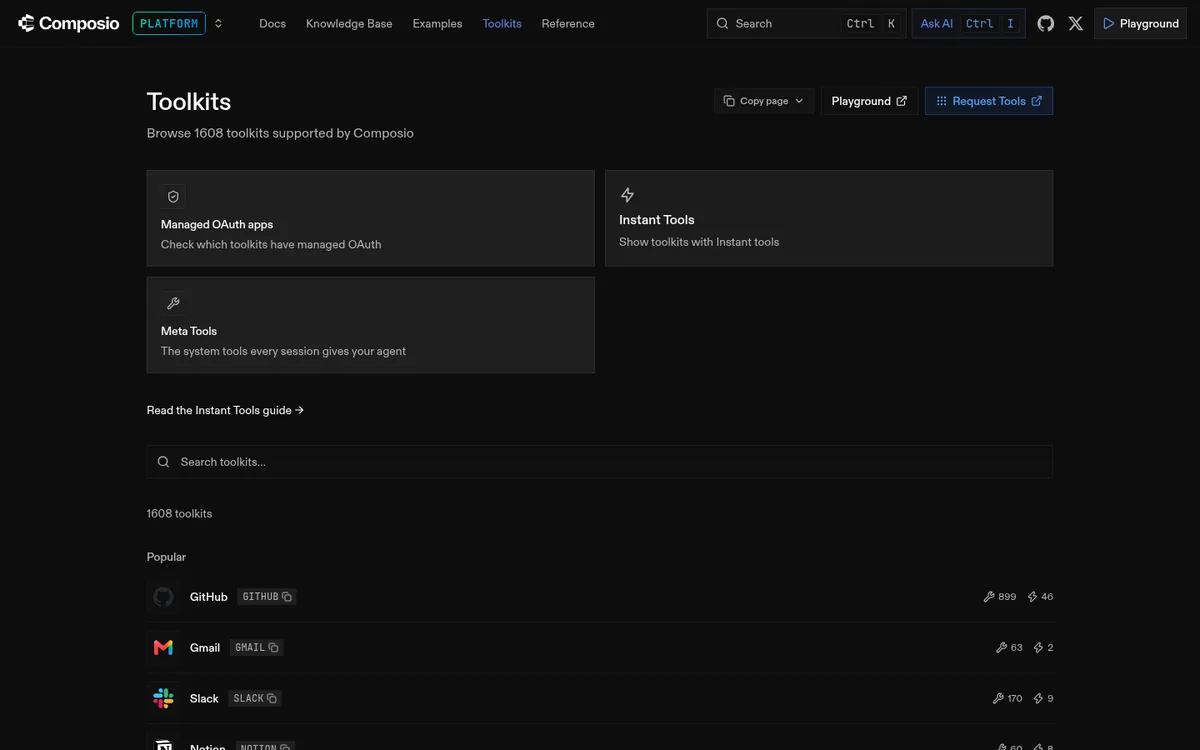
Task: Open the Examples menu item
Action: tap(437, 23)
